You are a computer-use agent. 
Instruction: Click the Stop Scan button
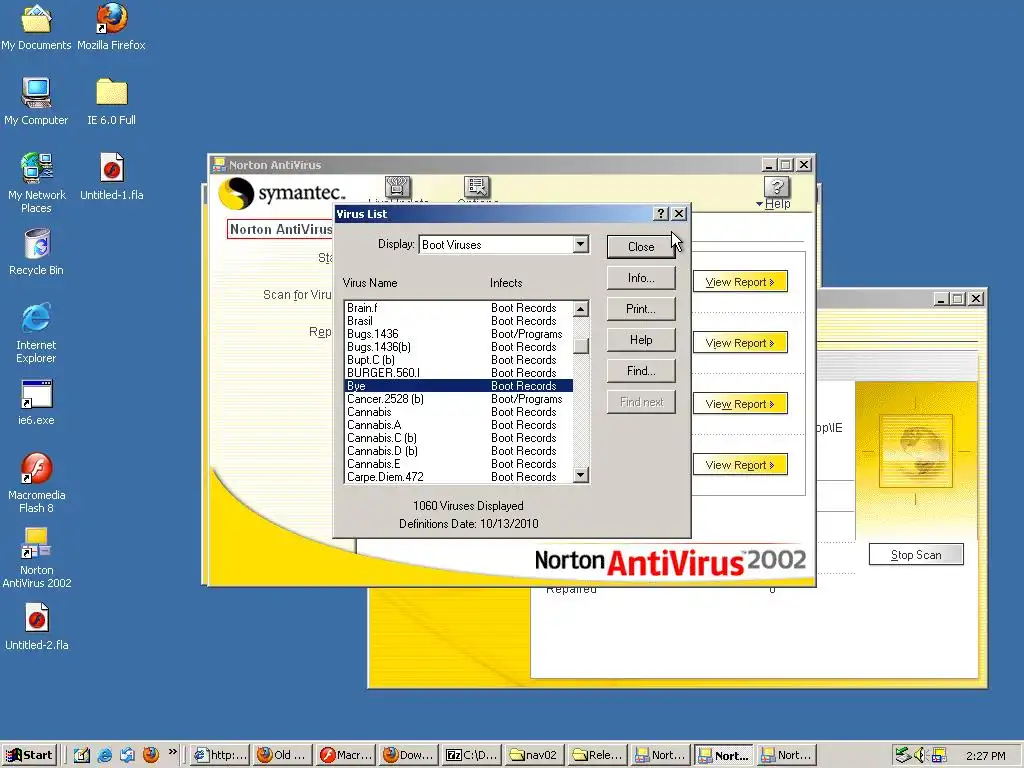[916, 554]
